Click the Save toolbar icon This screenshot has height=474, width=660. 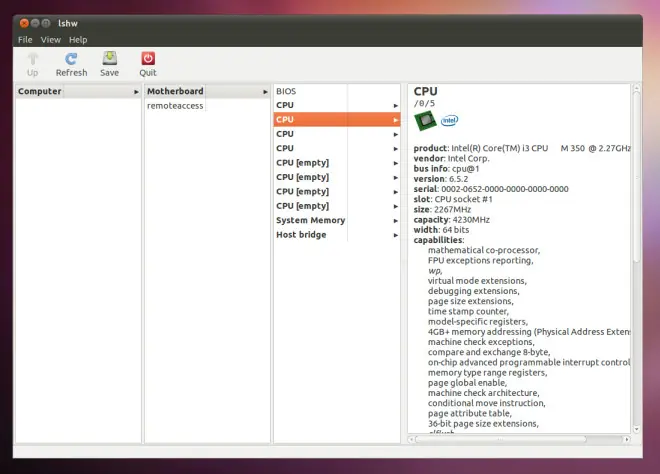pyautogui.click(x=109, y=59)
